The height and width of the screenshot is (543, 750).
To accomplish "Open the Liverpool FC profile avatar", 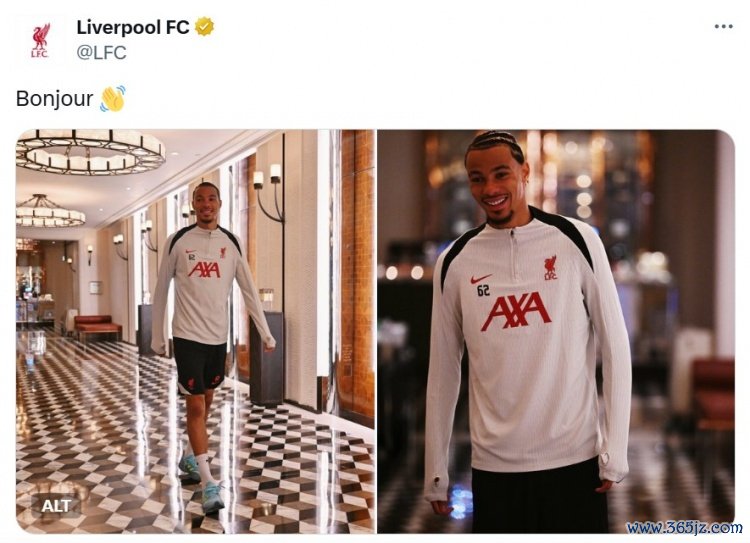I will (x=40, y=40).
